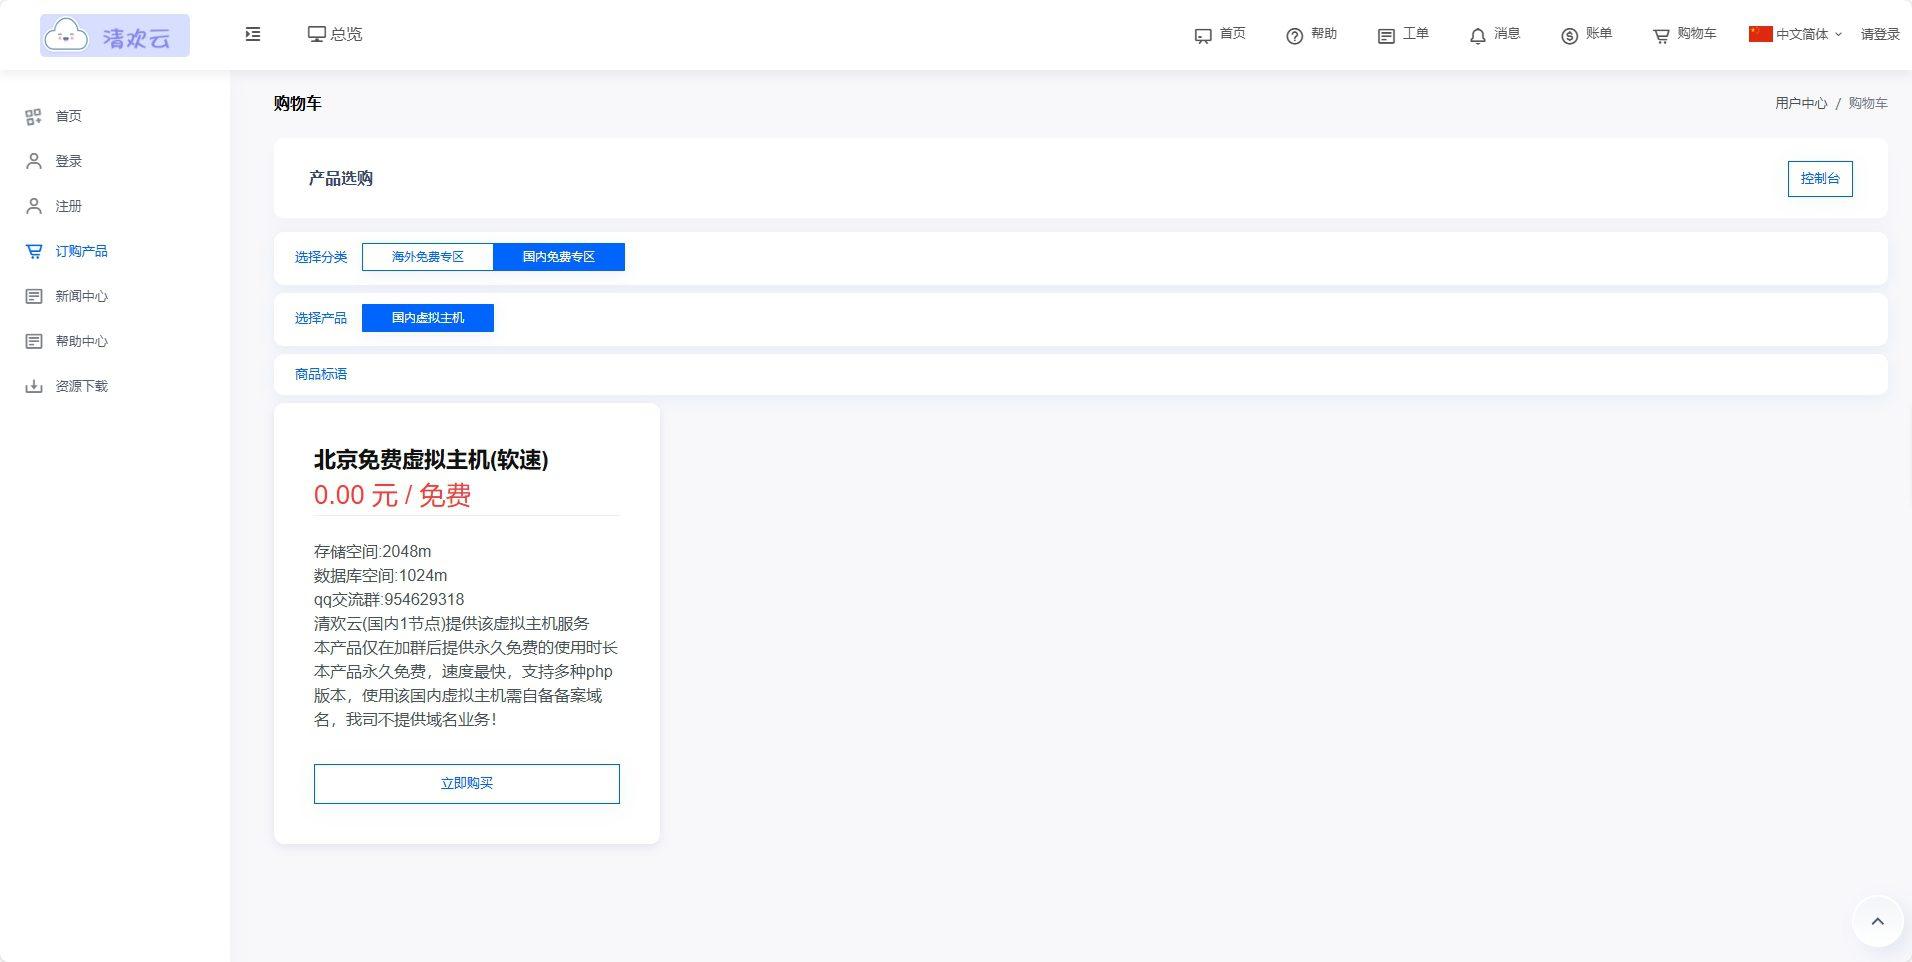Image resolution: width=1912 pixels, height=962 pixels.
Task: Expand the 资源下载 sidebar entry
Action: 81,385
